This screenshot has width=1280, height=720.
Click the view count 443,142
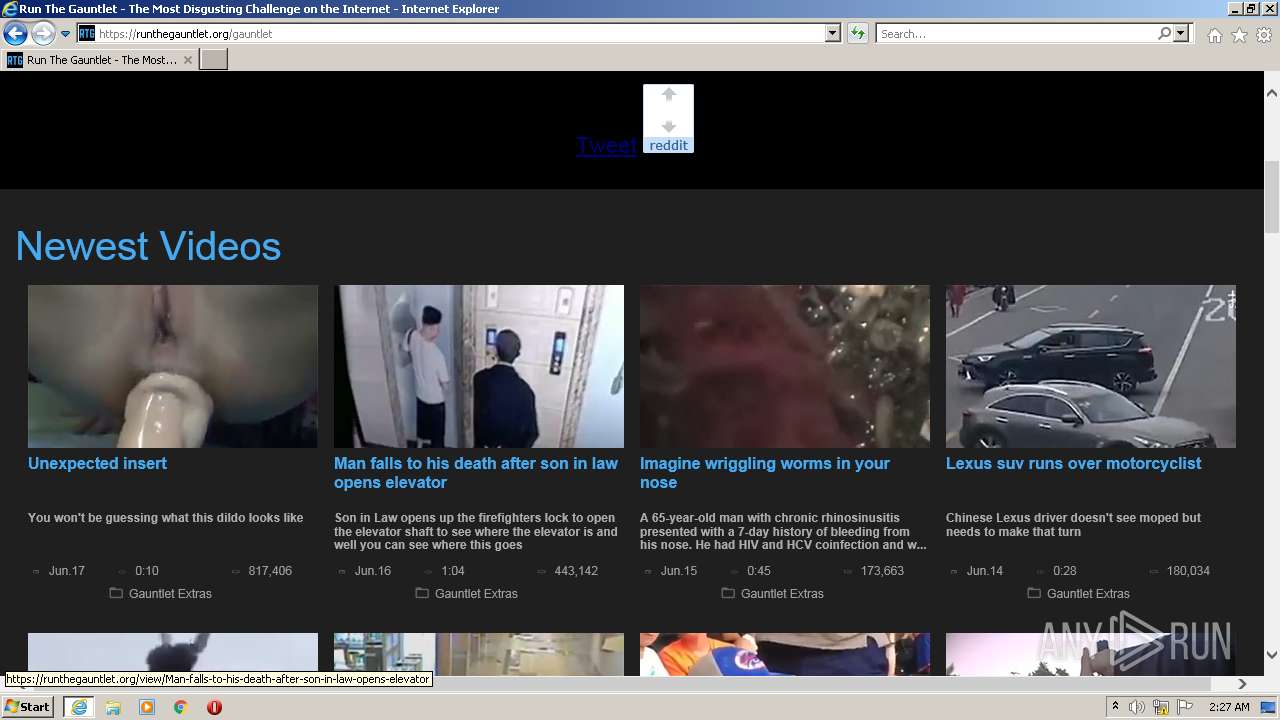pyautogui.click(x=576, y=571)
